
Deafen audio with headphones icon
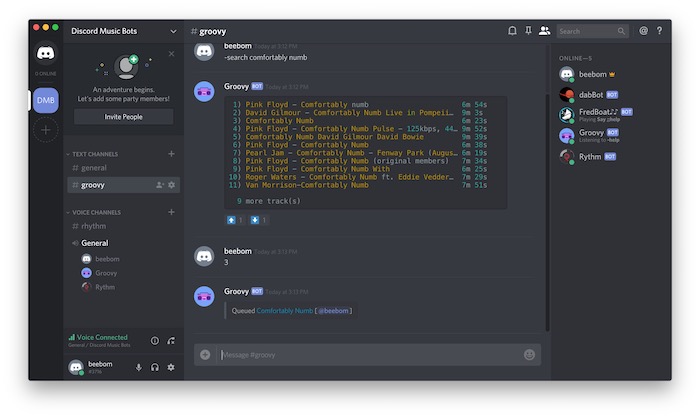click(155, 367)
